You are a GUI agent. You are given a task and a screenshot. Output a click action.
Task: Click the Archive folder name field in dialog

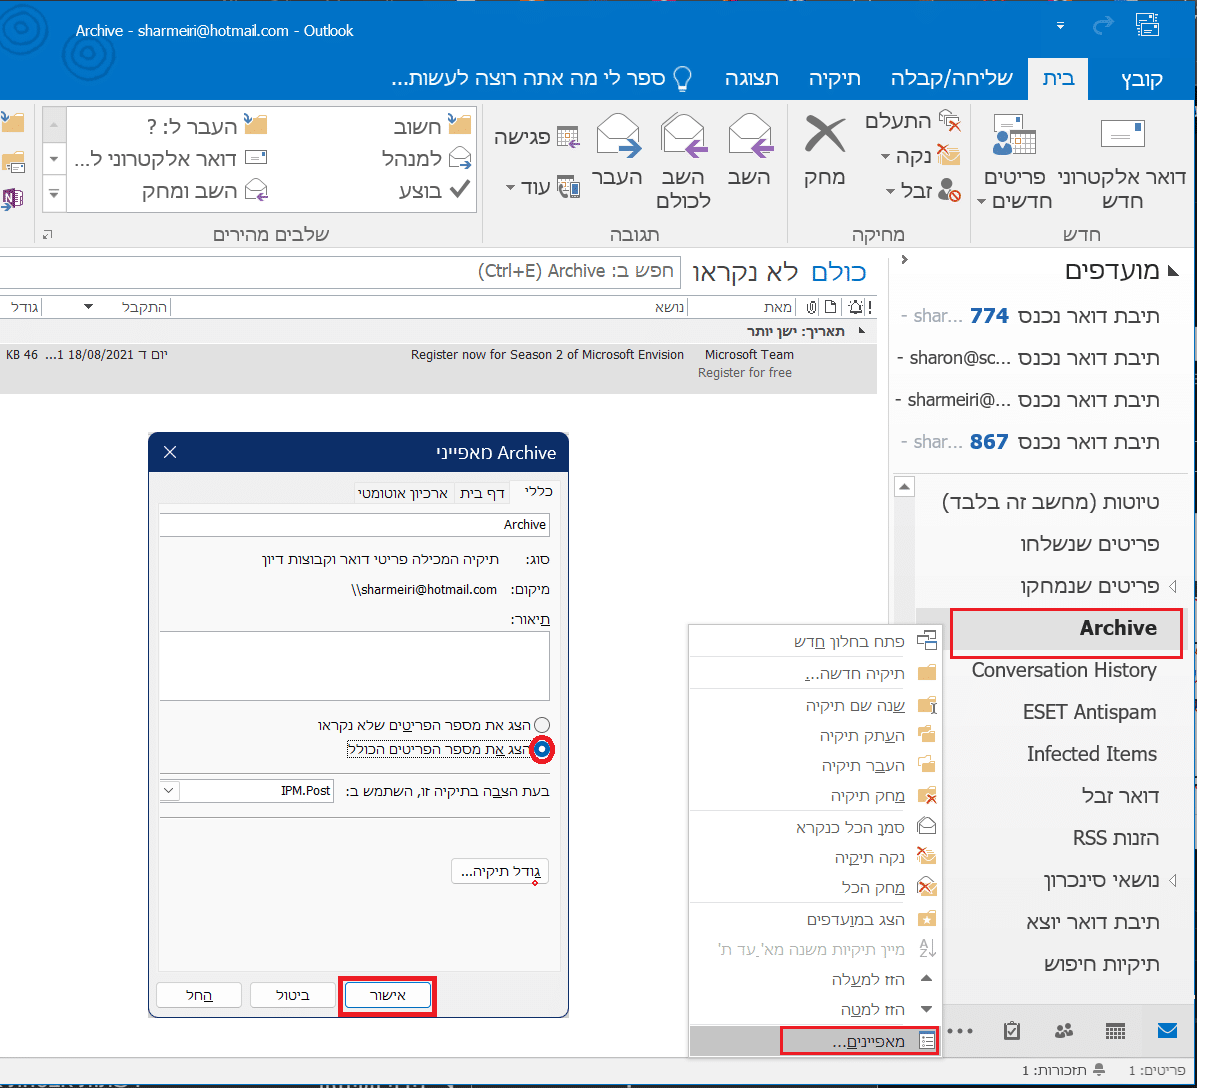(354, 524)
